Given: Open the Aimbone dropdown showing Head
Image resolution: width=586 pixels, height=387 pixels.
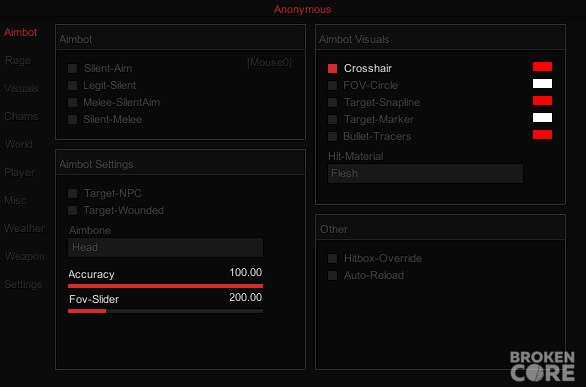Looking at the screenshot, I should [165, 247].
